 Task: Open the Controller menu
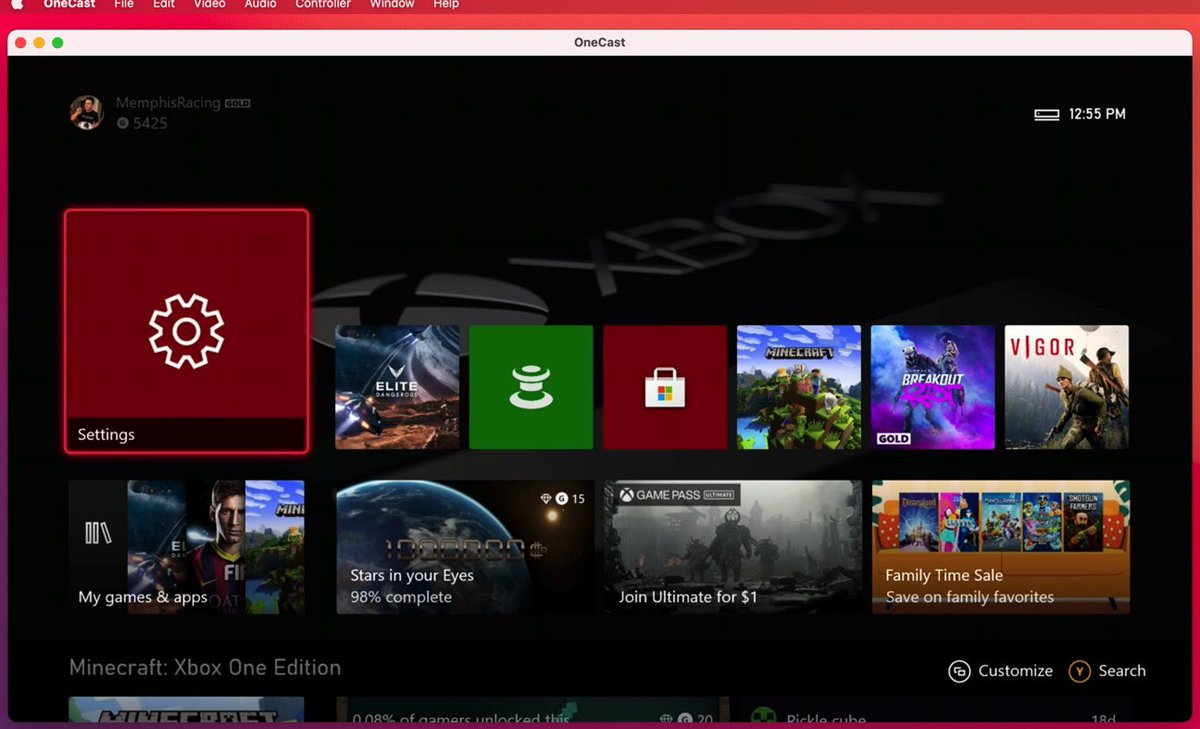point(323,4)
